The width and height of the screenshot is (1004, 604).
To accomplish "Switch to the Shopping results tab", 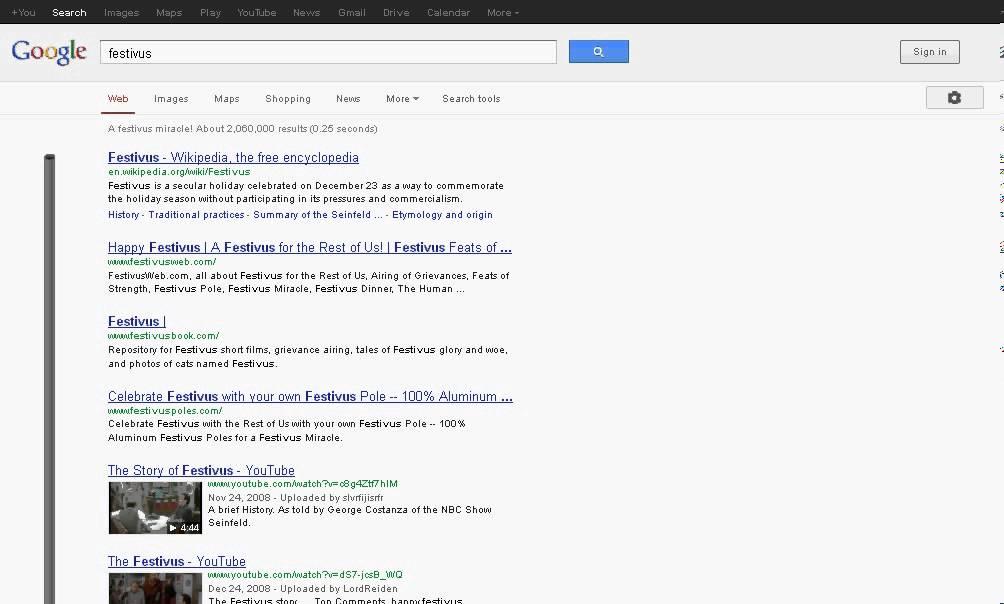I will click(287, 99).
